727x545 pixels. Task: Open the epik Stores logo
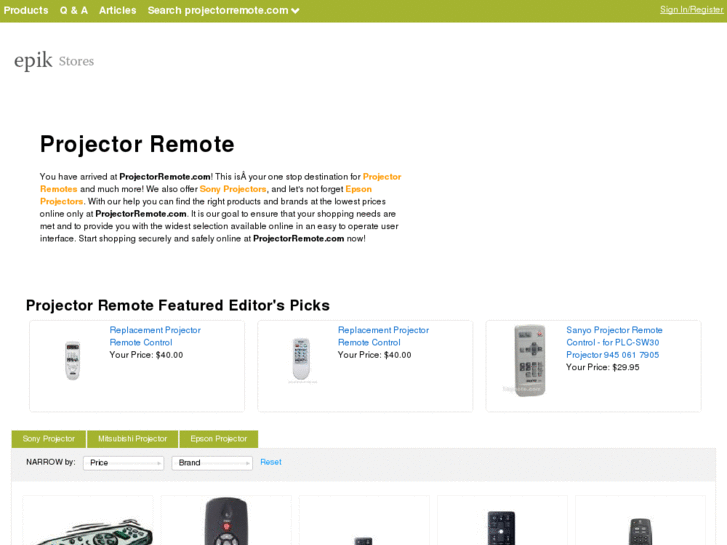coord(54,61)
